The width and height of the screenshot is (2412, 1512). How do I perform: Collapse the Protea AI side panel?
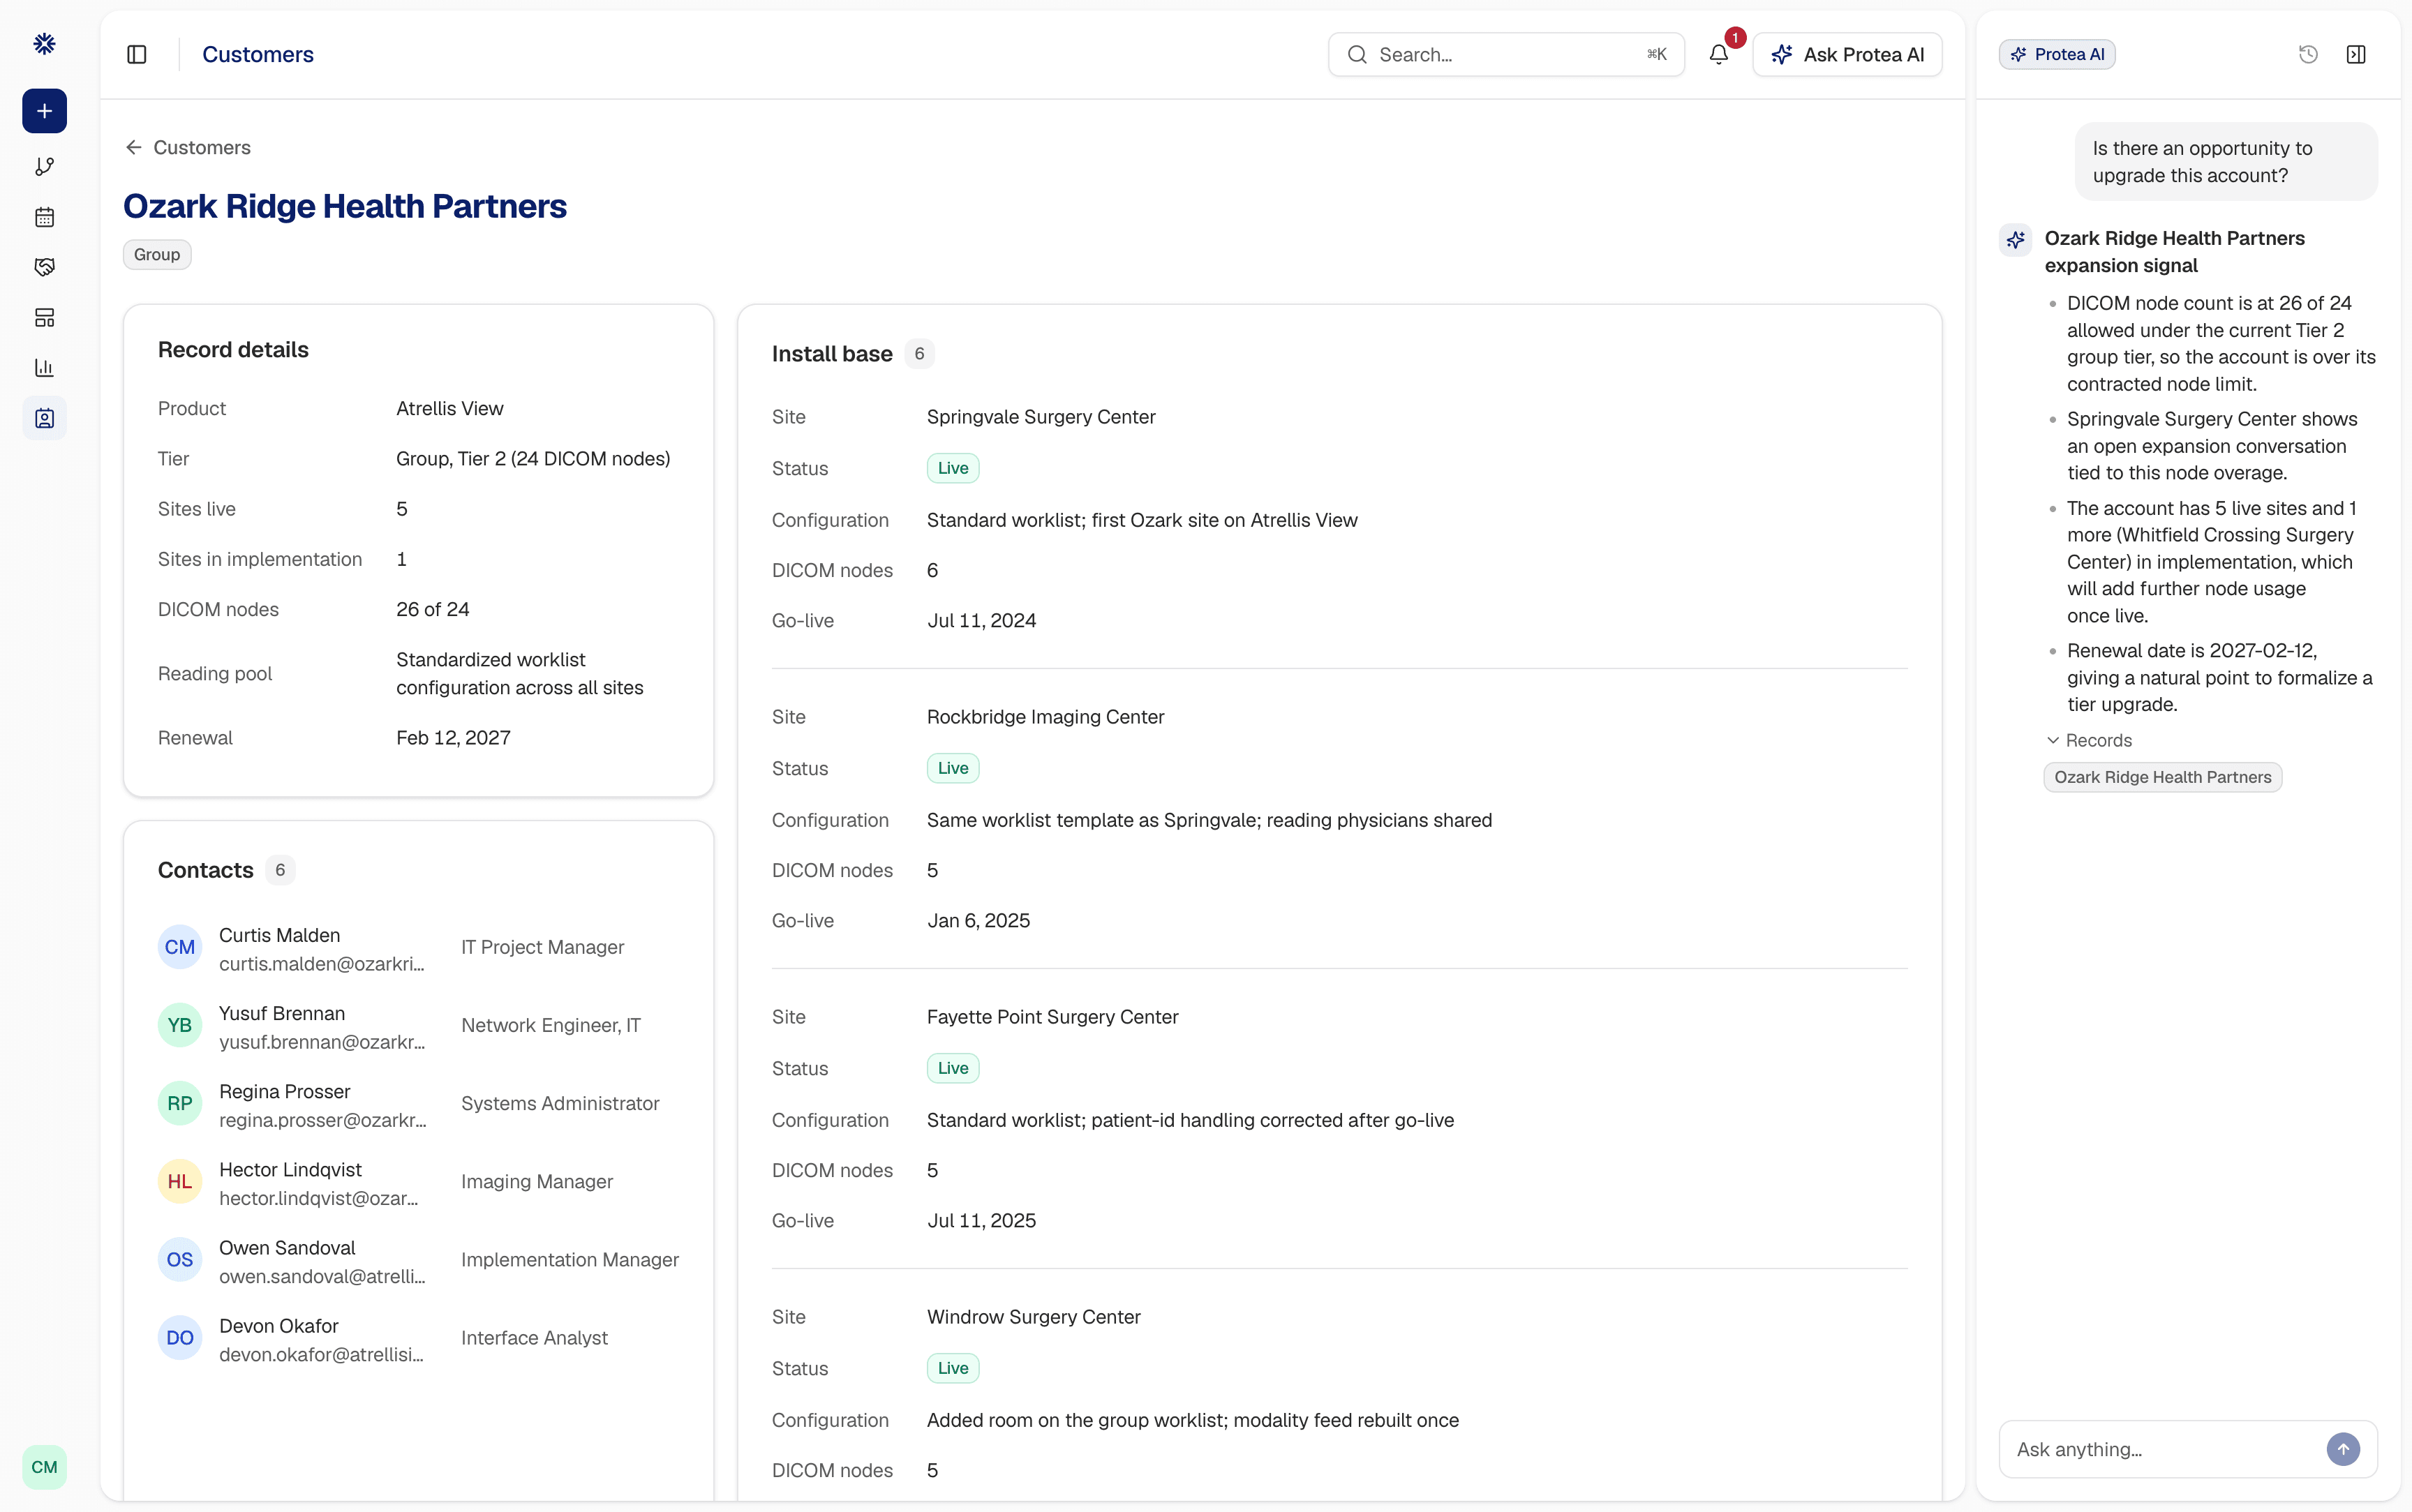click(x=2356, y=54)
